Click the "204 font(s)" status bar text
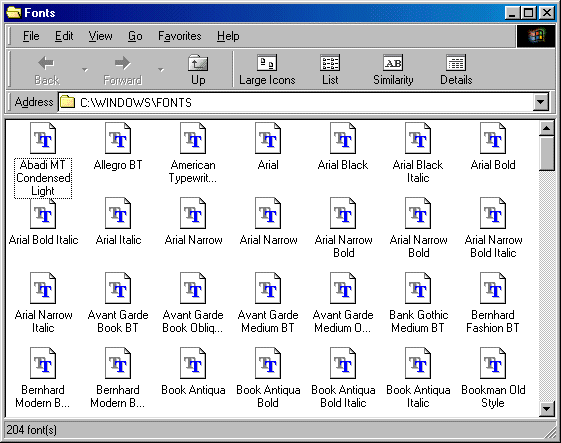561x443 pixels. [32, 430]
